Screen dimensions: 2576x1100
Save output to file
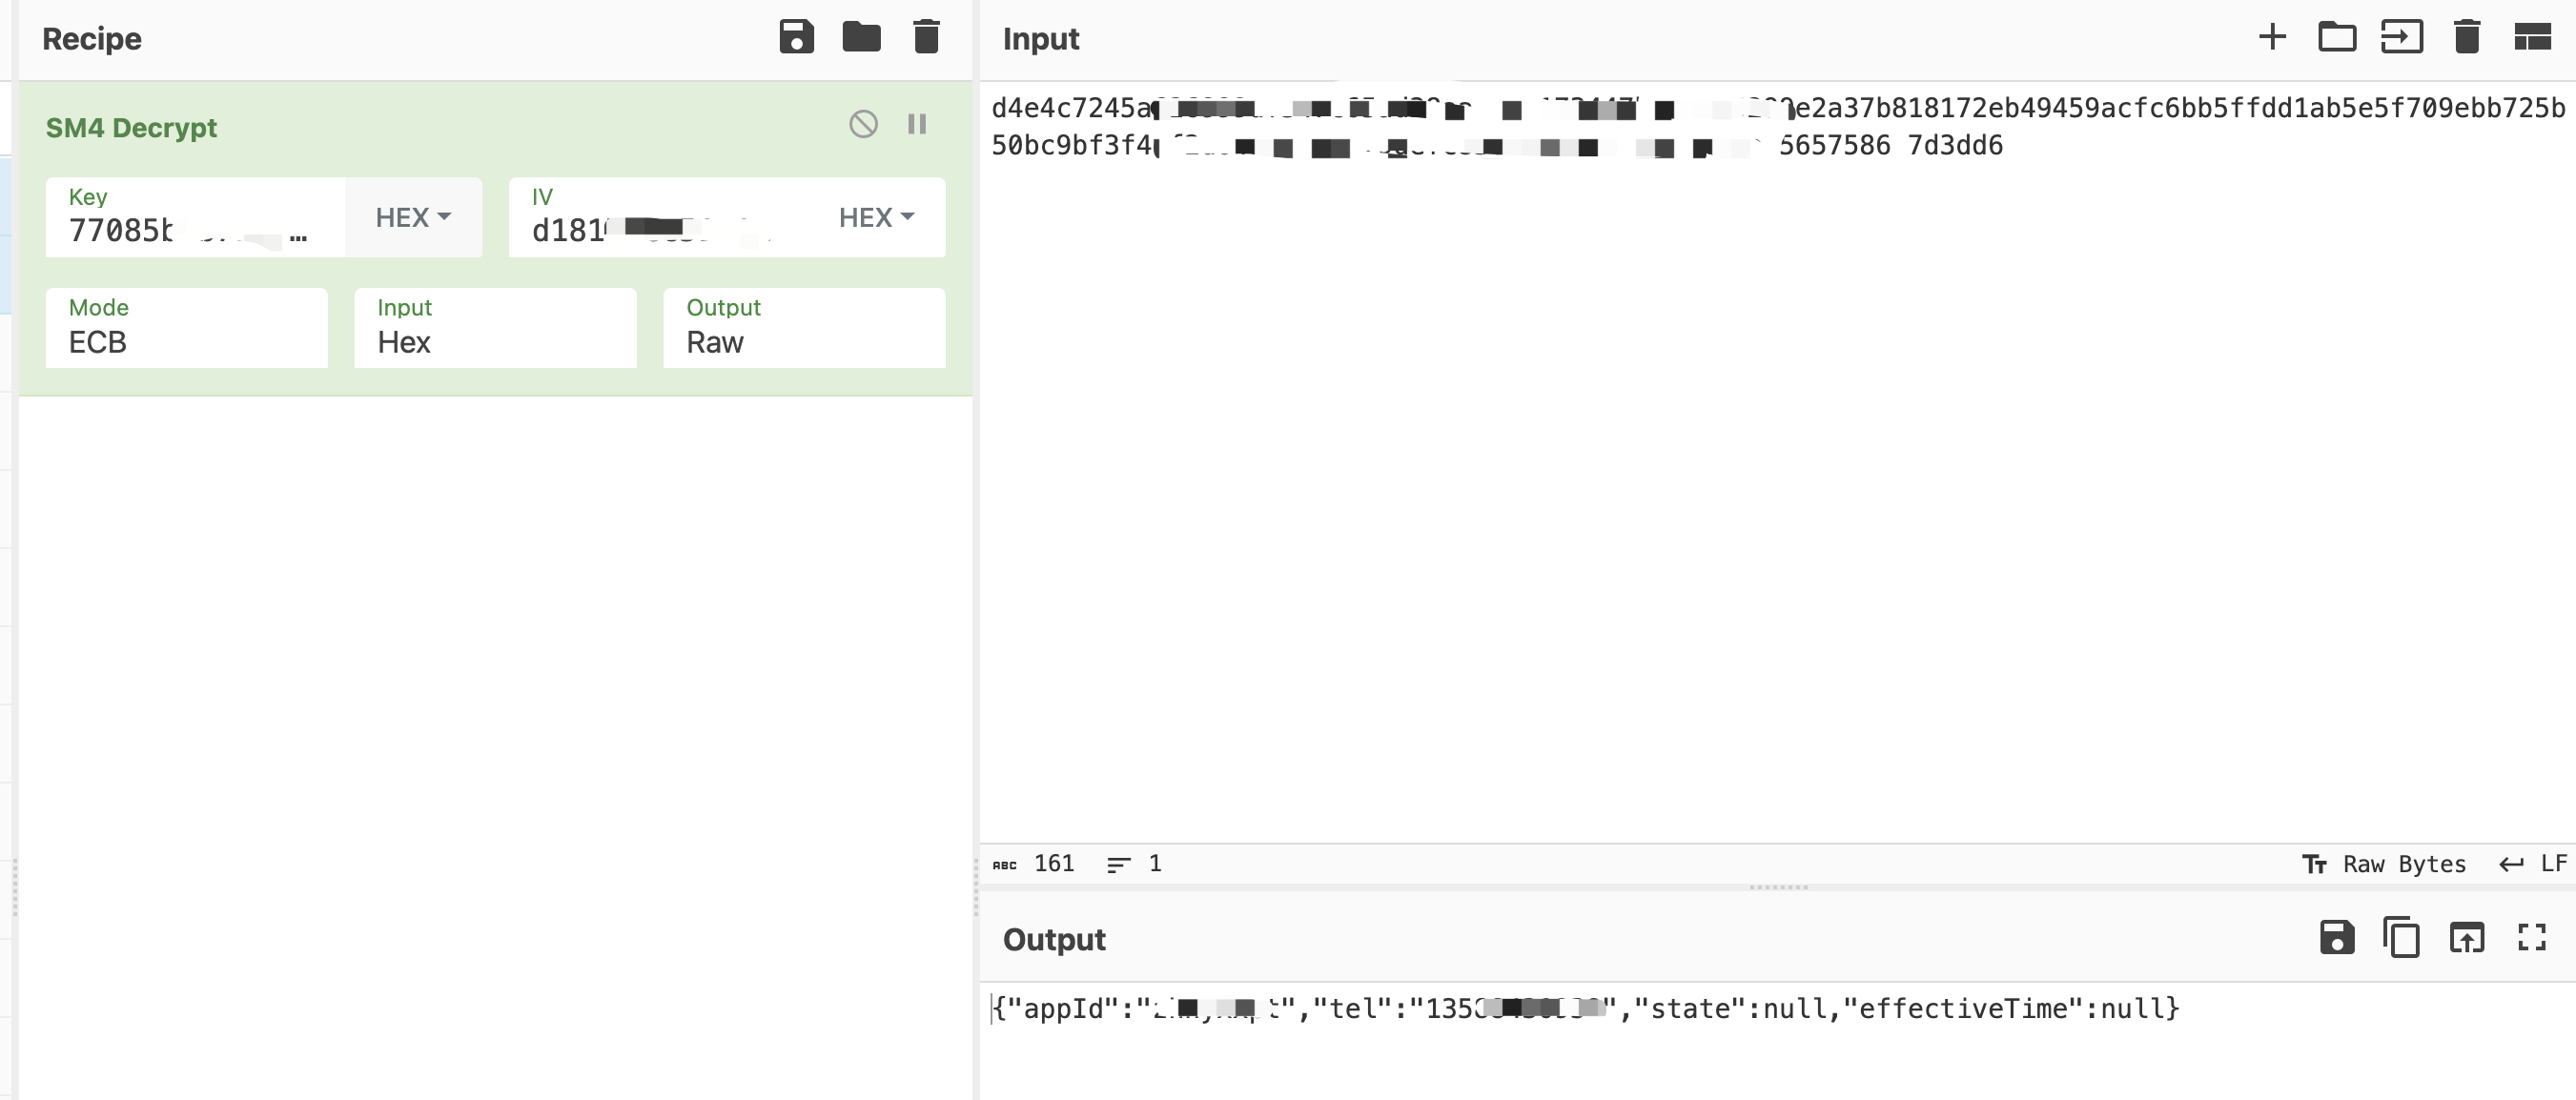click(x=2337, y=937)
